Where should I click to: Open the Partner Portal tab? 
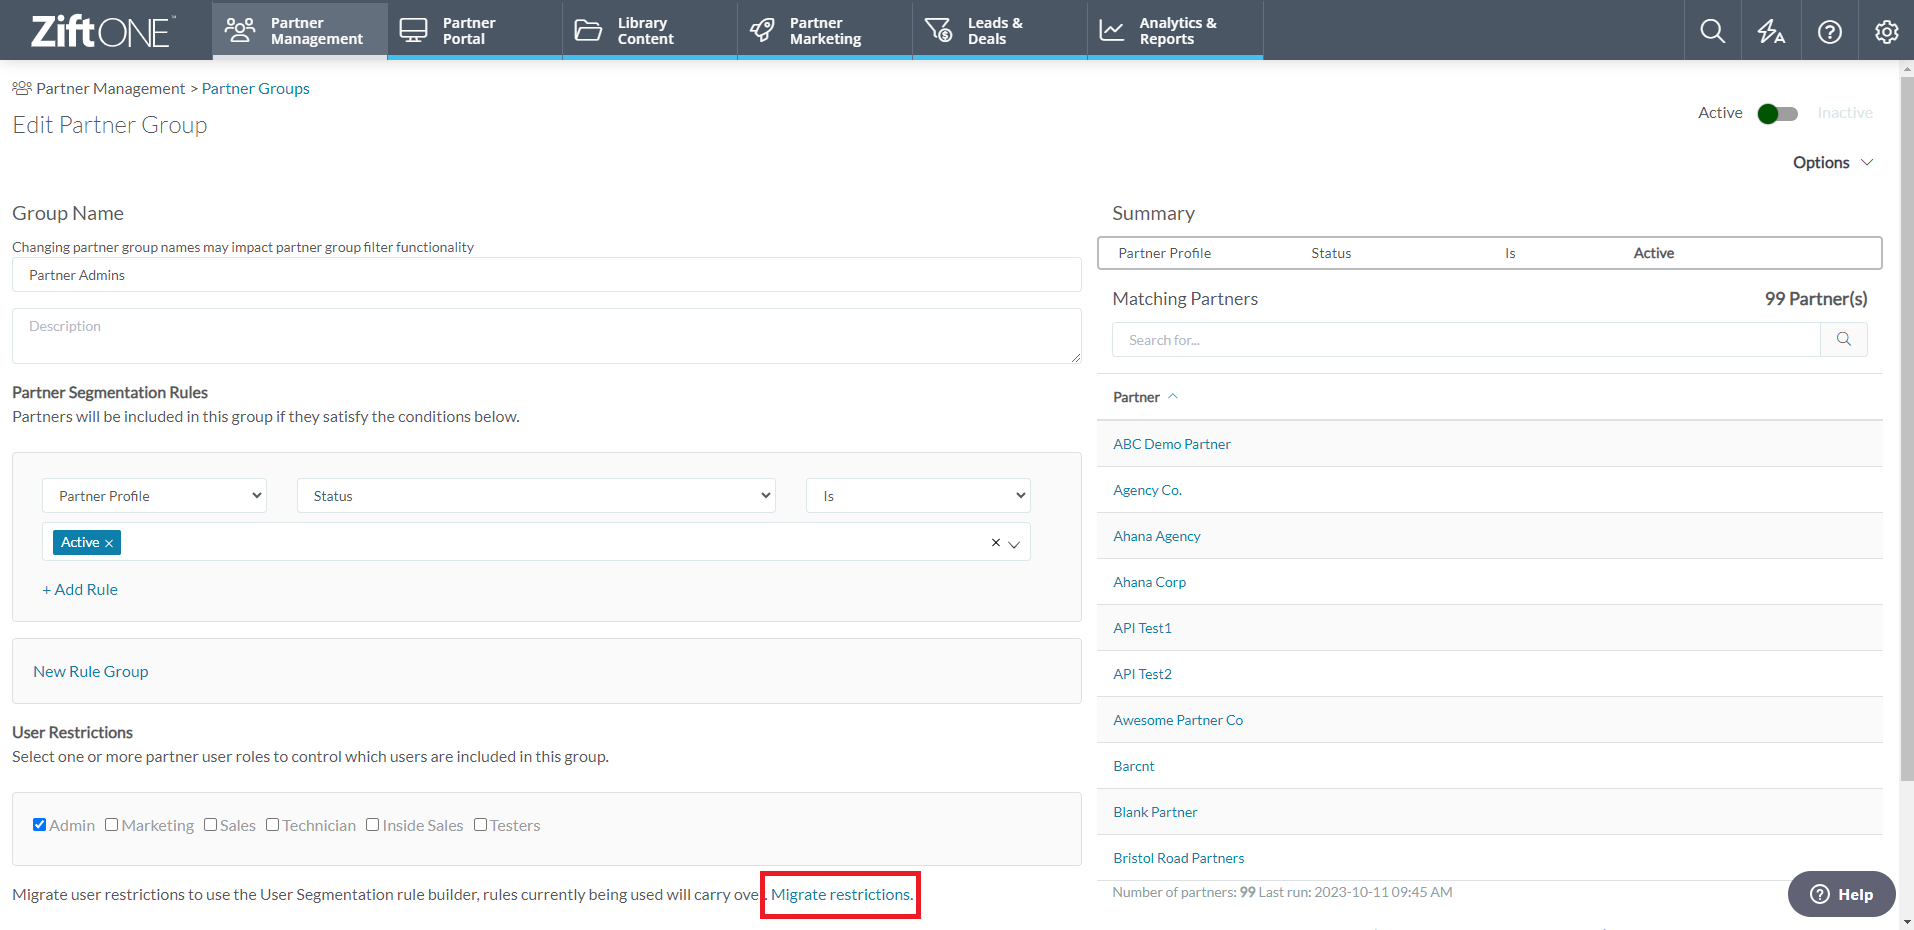point(474,31)
